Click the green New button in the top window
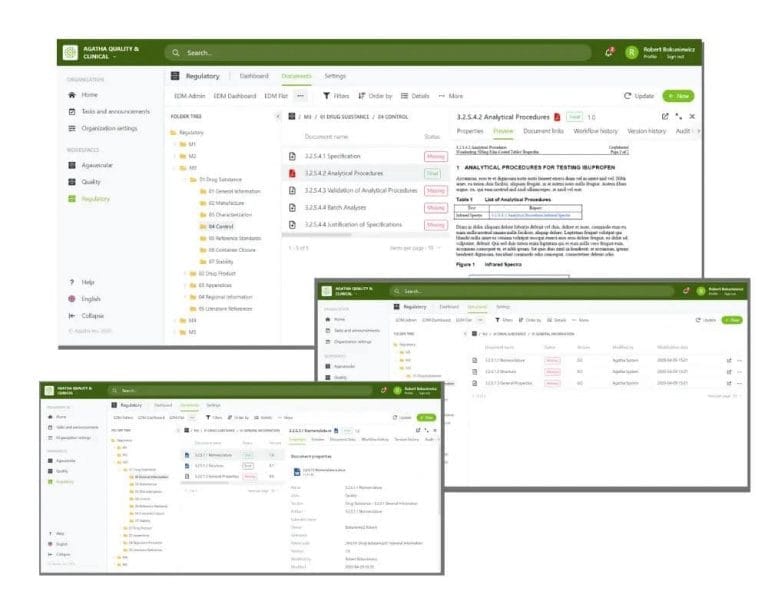The image size is (768, 614). pyautogui.click(x=678, y=96)
